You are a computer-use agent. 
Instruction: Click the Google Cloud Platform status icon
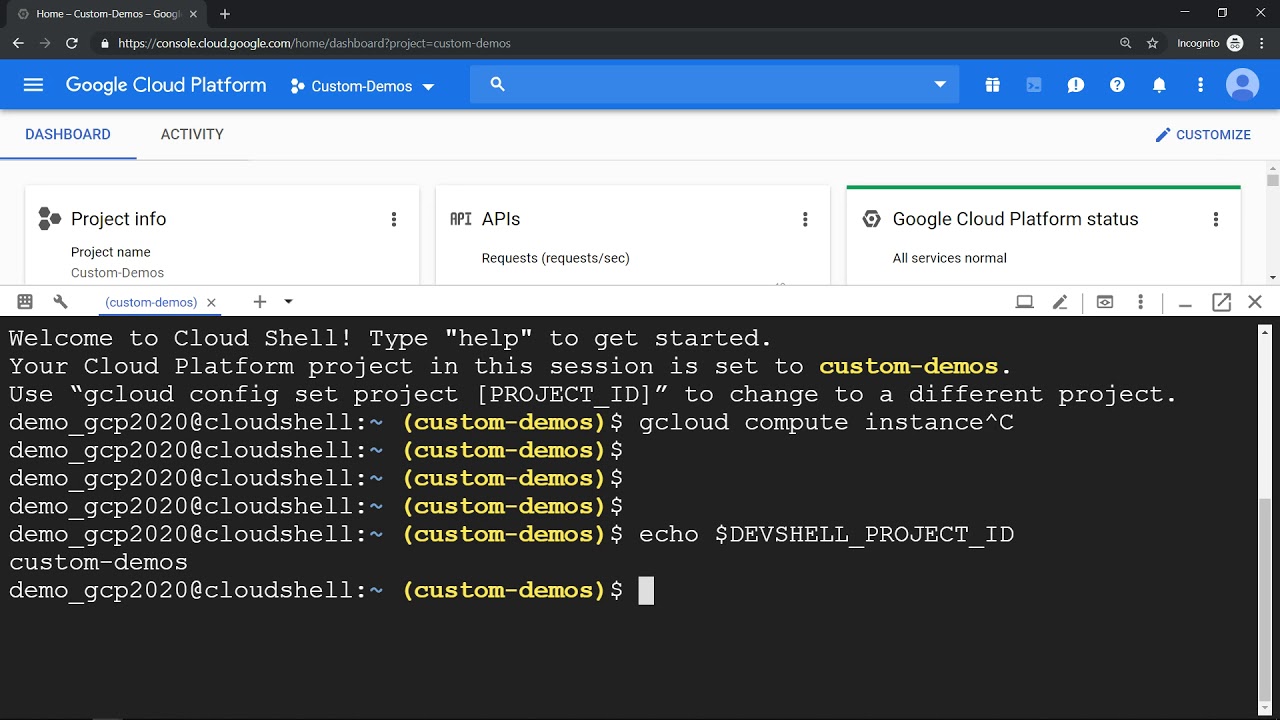[871, 219]
